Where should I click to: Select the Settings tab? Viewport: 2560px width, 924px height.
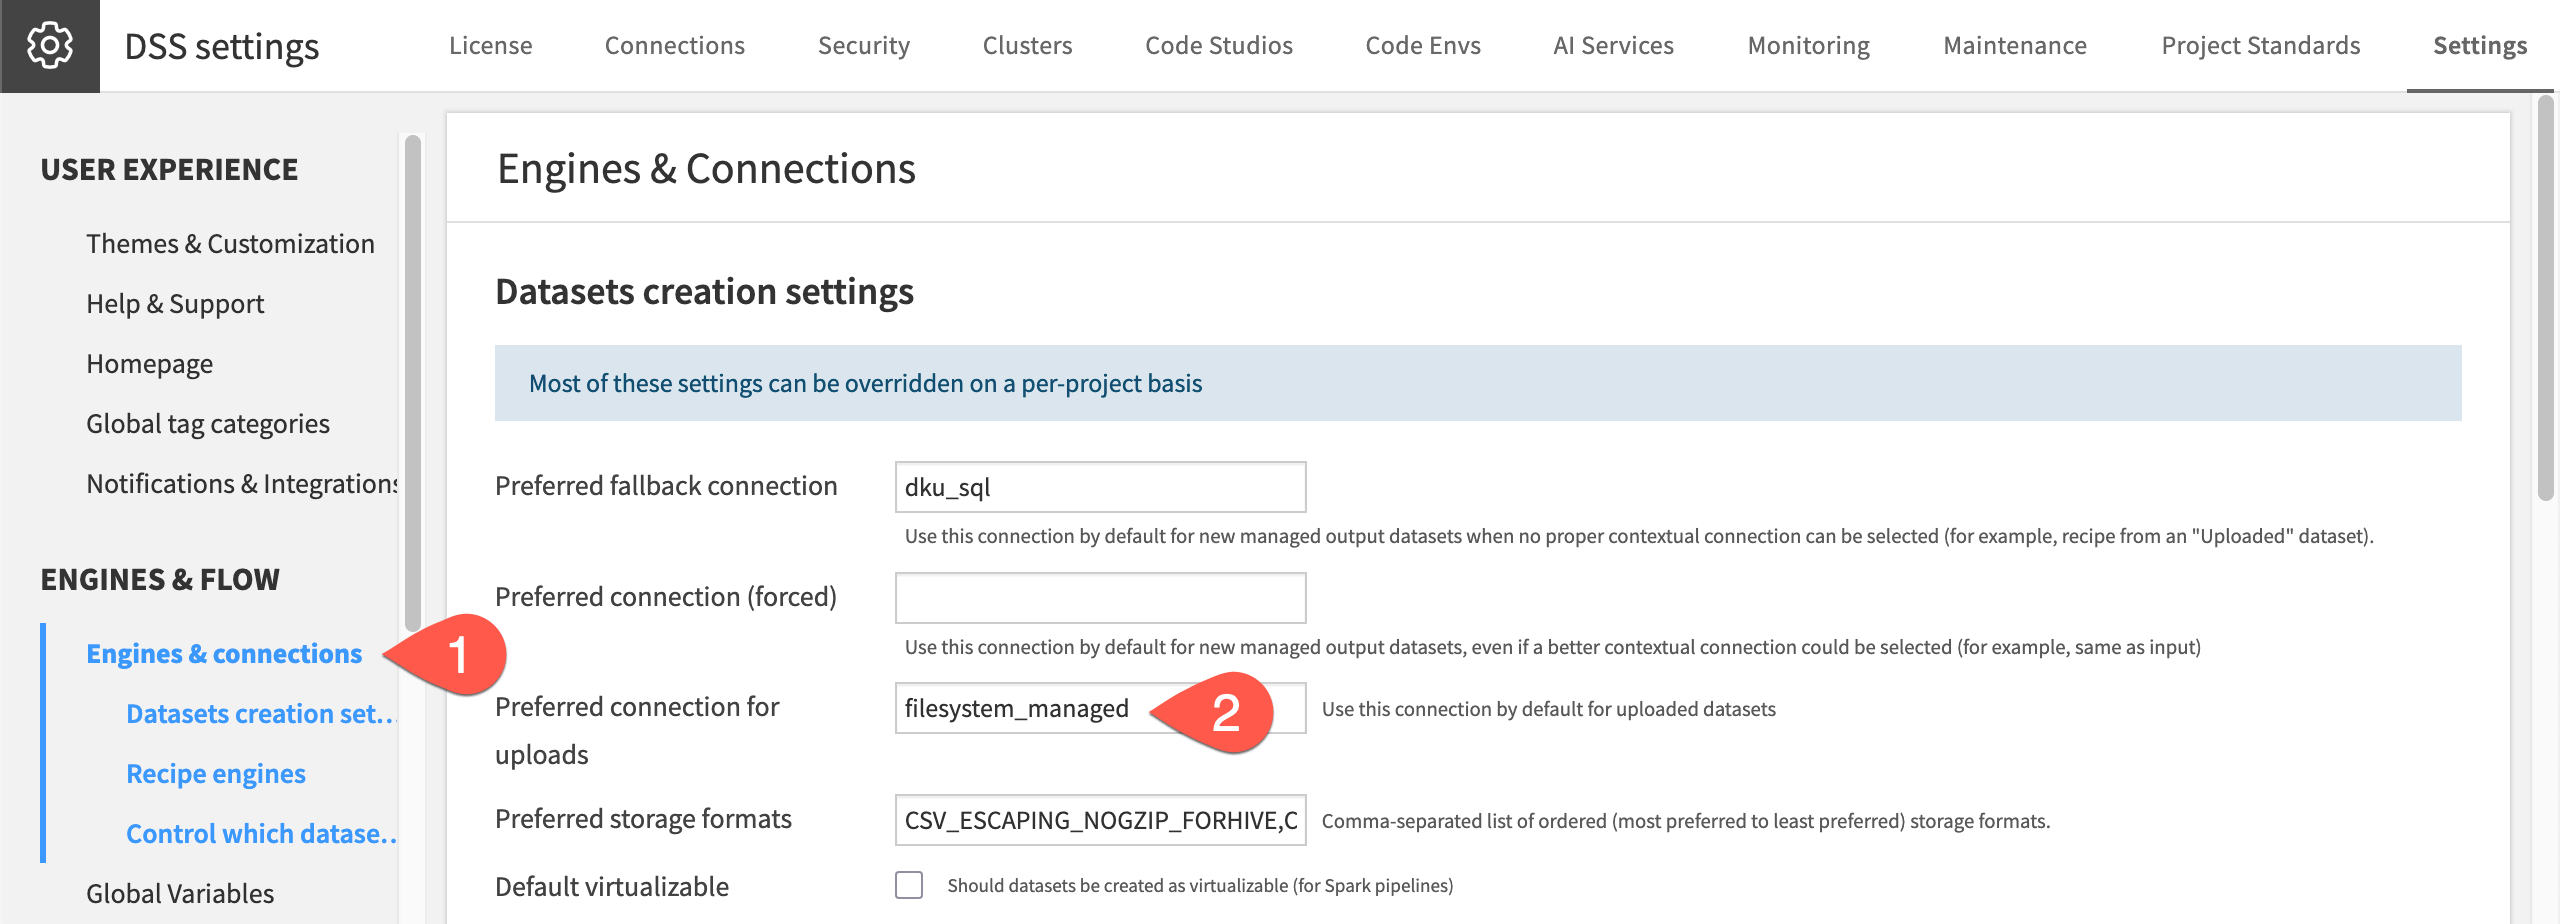[2480, 46]
